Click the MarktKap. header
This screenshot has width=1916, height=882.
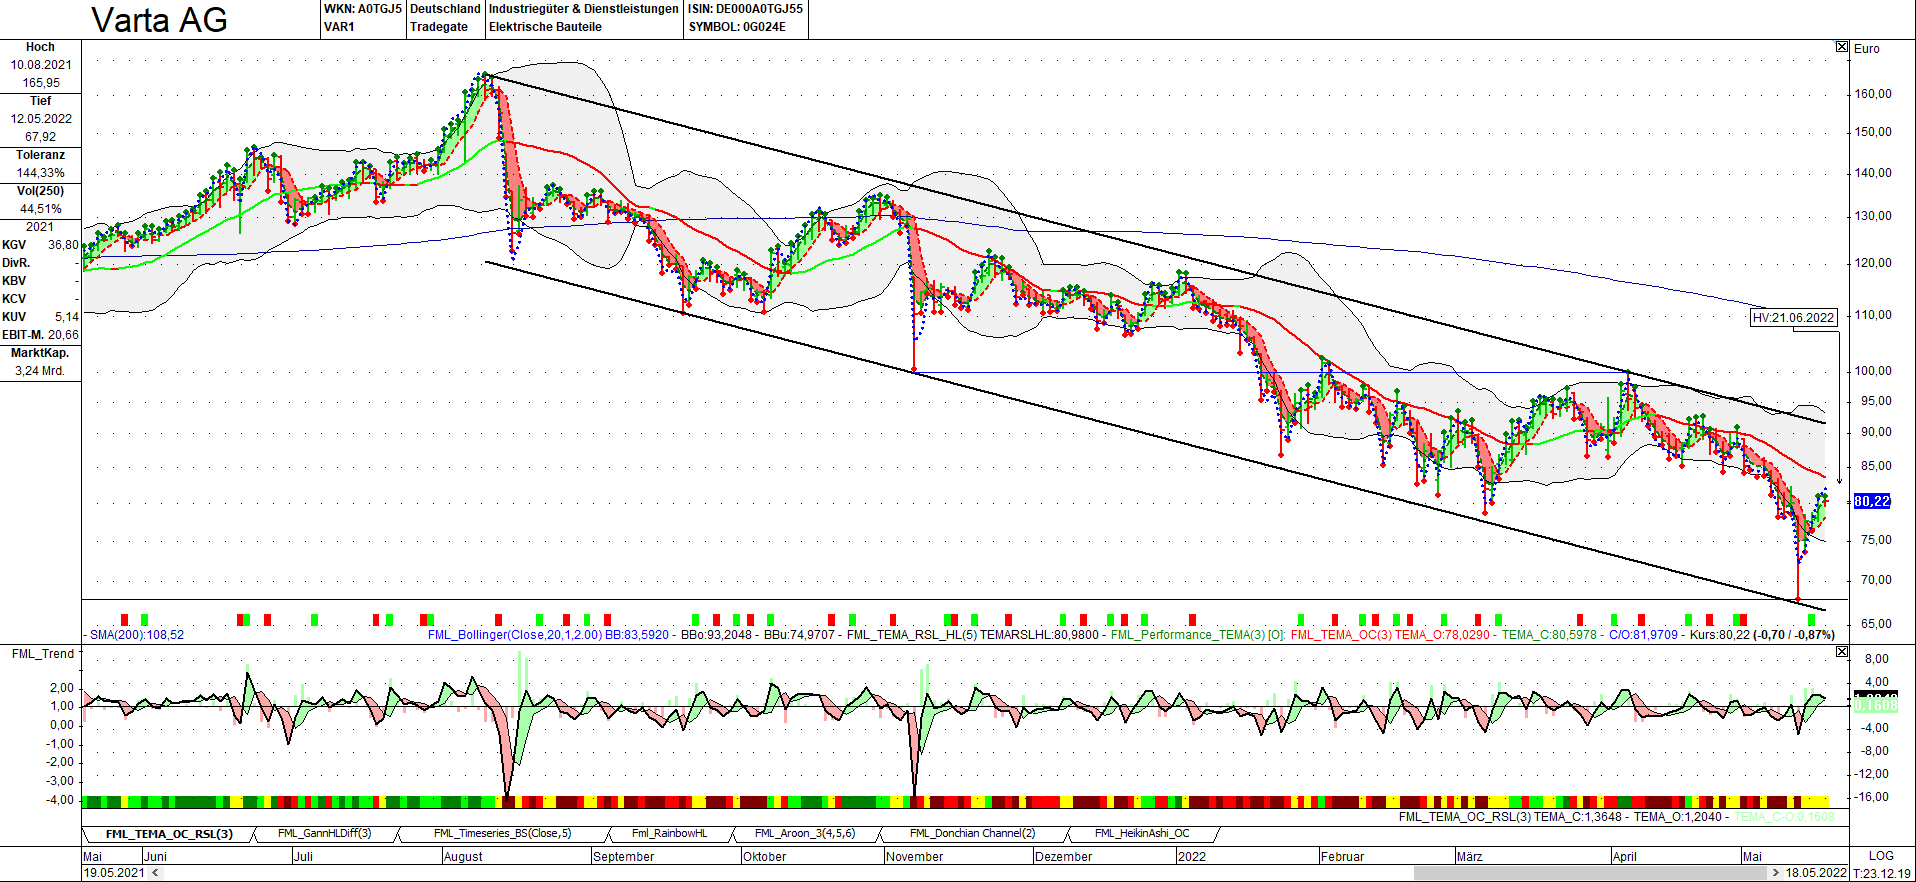[x=40, y=353]
